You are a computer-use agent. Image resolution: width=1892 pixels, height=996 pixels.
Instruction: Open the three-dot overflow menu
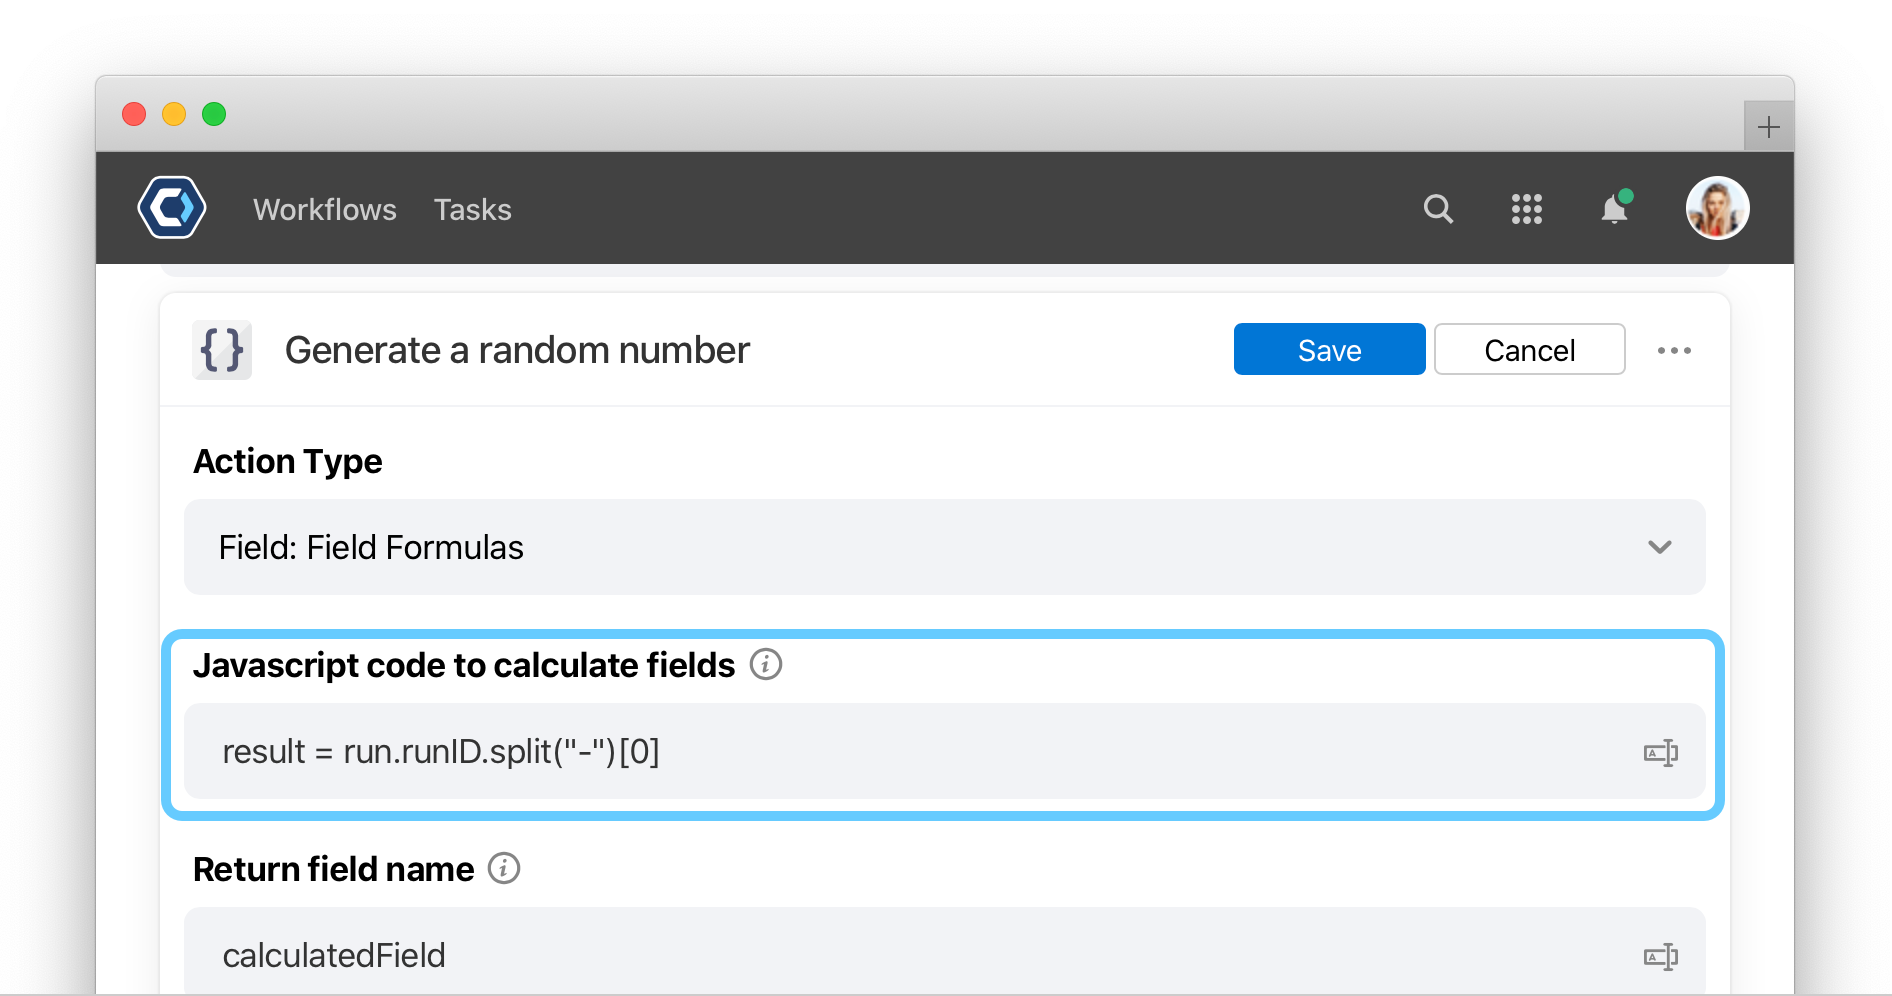coord(1675,350)
